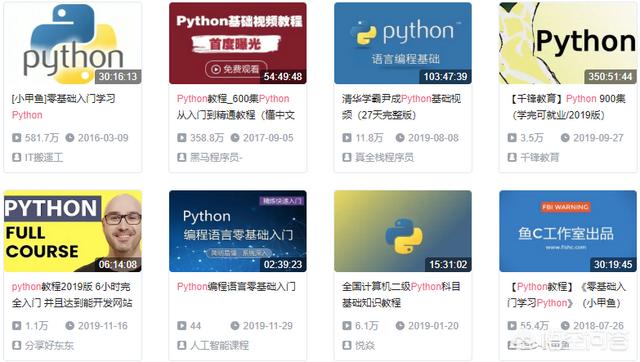The height and width of the screenshot is (362, 640).
Task: Open the python 语言编程基础 blue thumbnail
Action: 403,43
